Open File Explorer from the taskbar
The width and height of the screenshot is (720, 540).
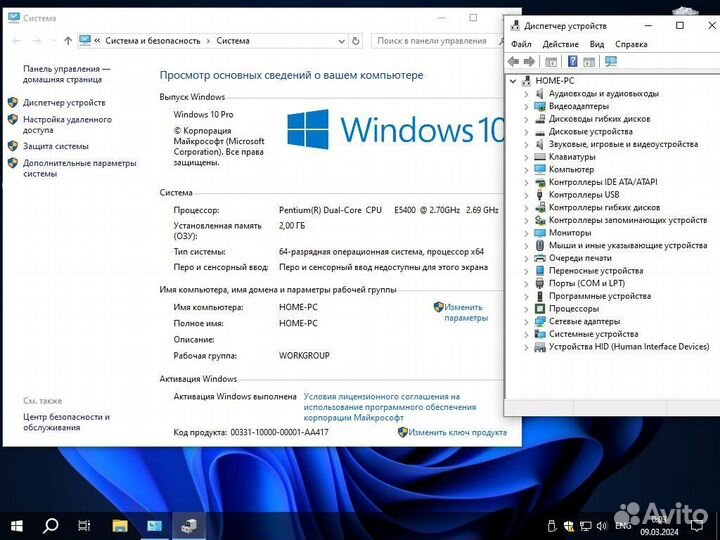coord(120,525)
